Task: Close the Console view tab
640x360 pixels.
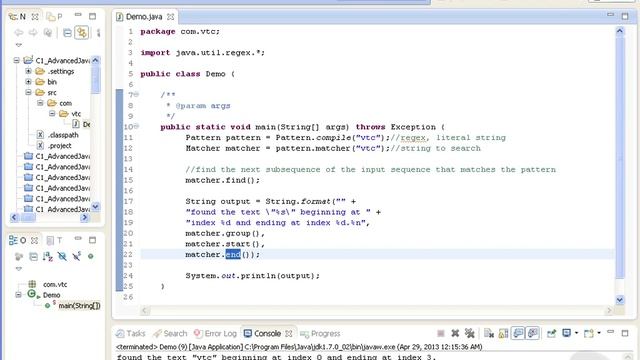Action: point(289,333)
